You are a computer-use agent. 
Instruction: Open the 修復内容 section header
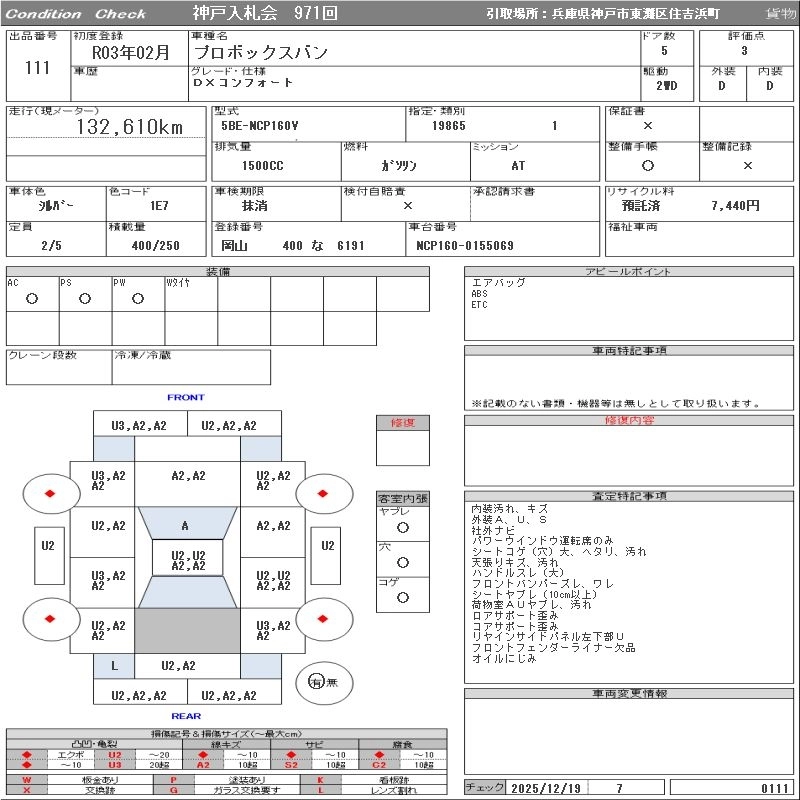(x=630, y=421)
